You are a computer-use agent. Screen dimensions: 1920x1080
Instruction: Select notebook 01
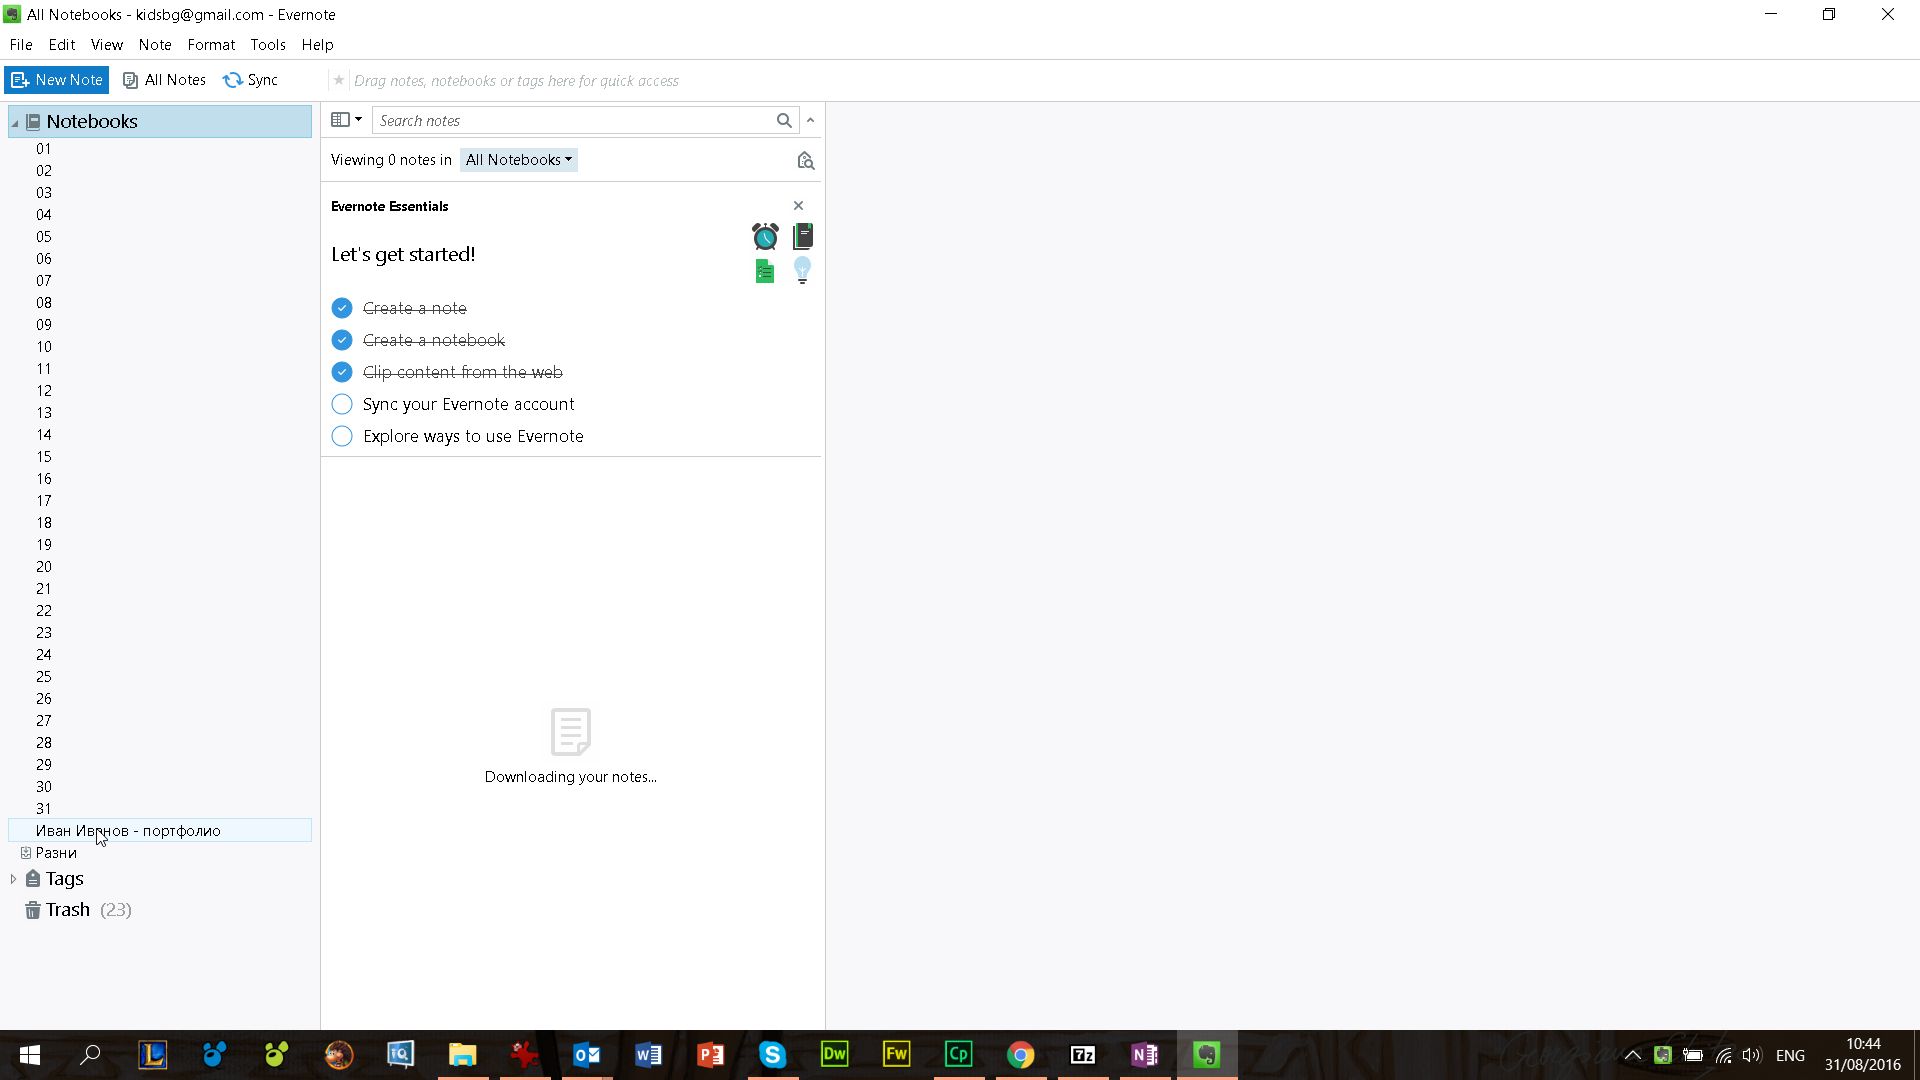tap(44, 149)
